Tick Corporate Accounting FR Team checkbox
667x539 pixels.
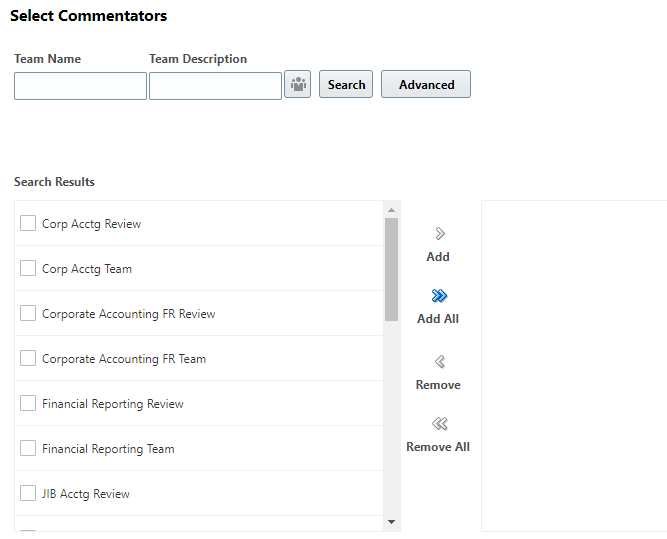pyautogui.click(x=28, y=358)
